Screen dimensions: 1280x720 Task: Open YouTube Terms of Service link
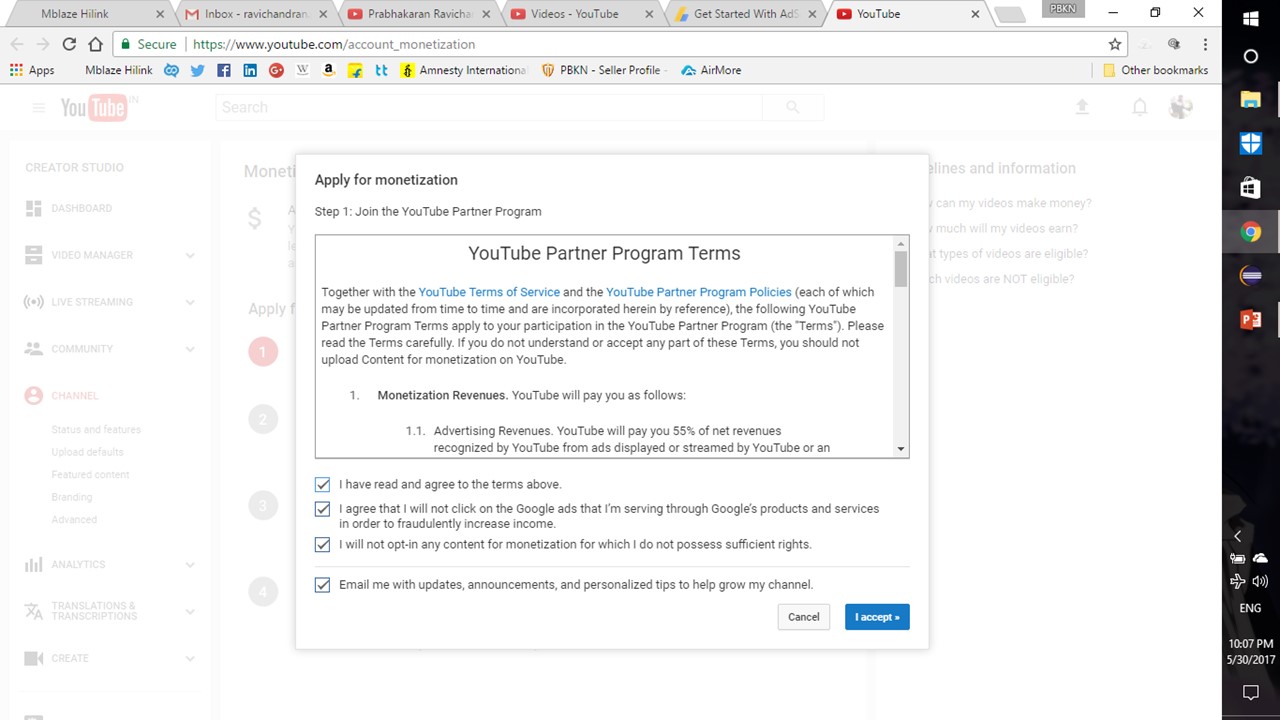[x=489, y=292]
